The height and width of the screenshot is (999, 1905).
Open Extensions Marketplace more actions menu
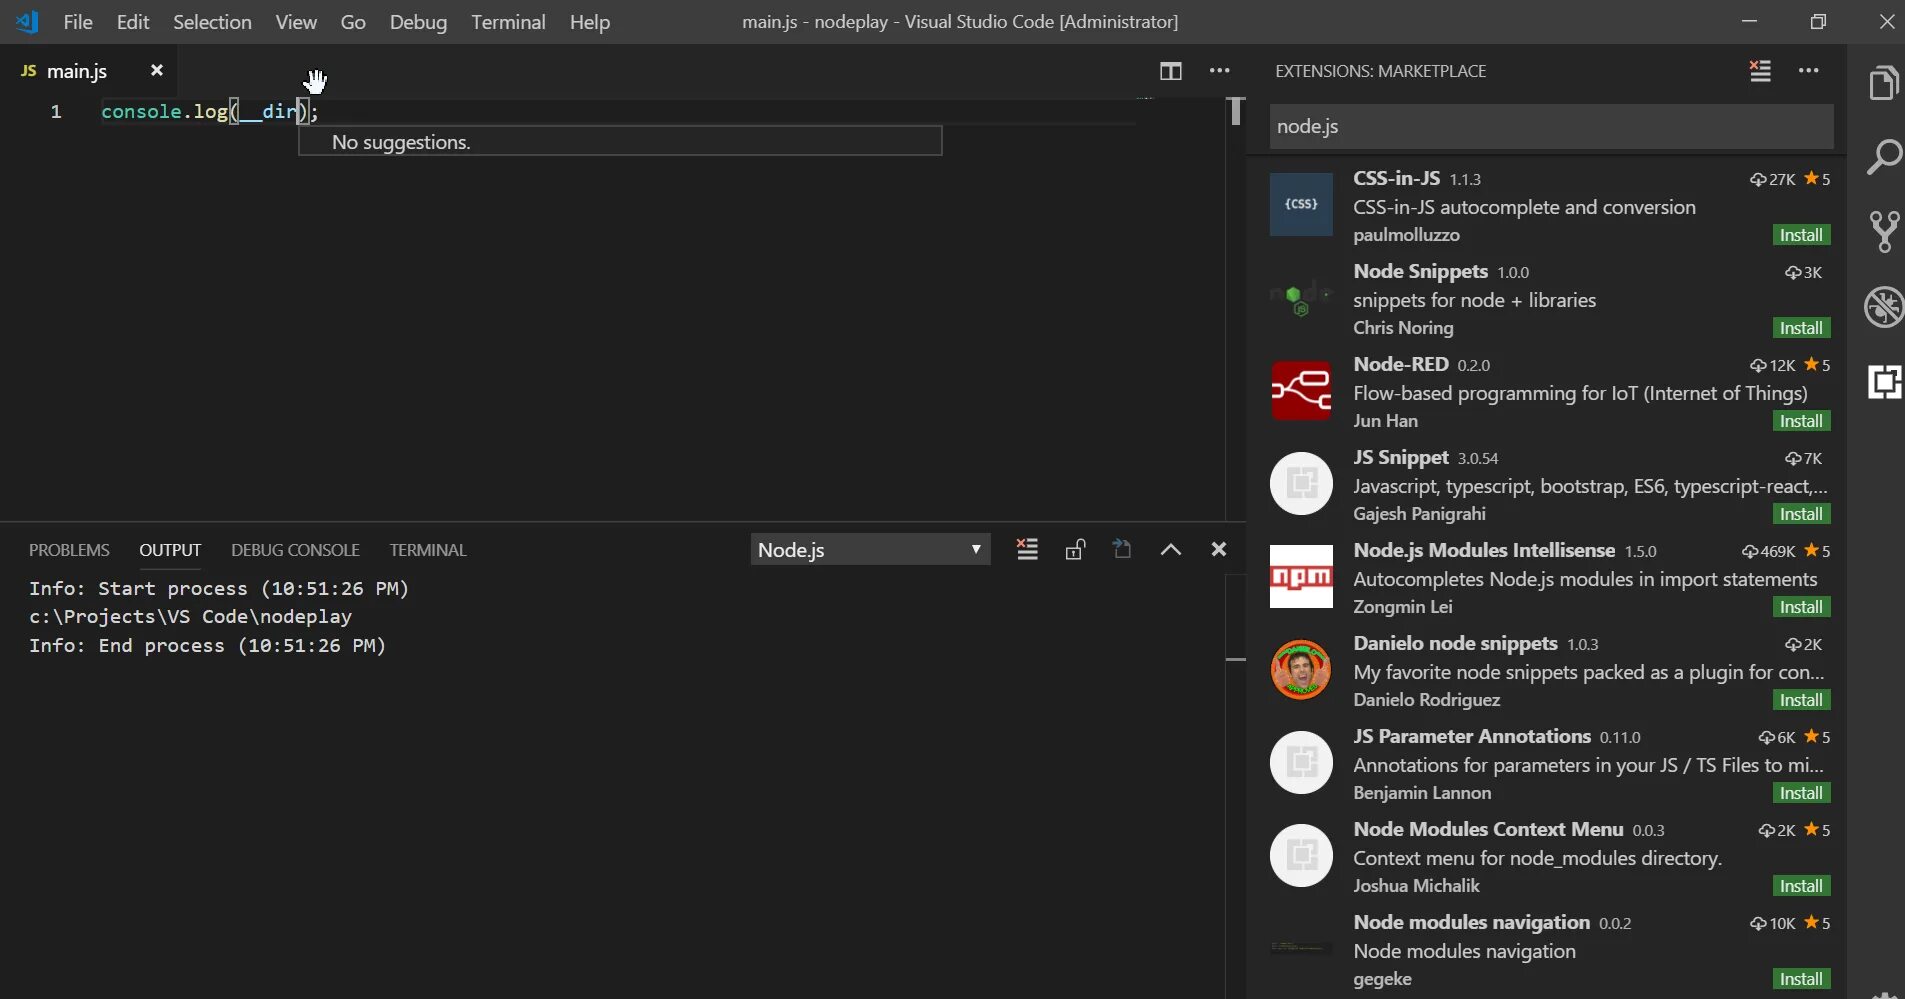coord(1809,71)
